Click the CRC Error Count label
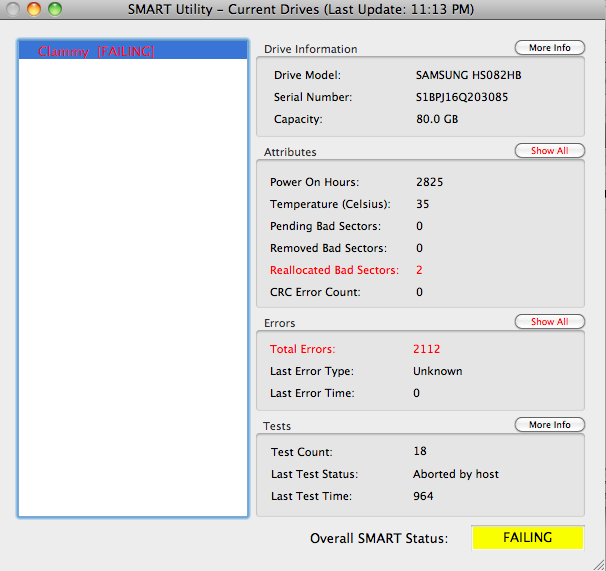This screenshot has width=606, height=571. [x=315, y=292]
